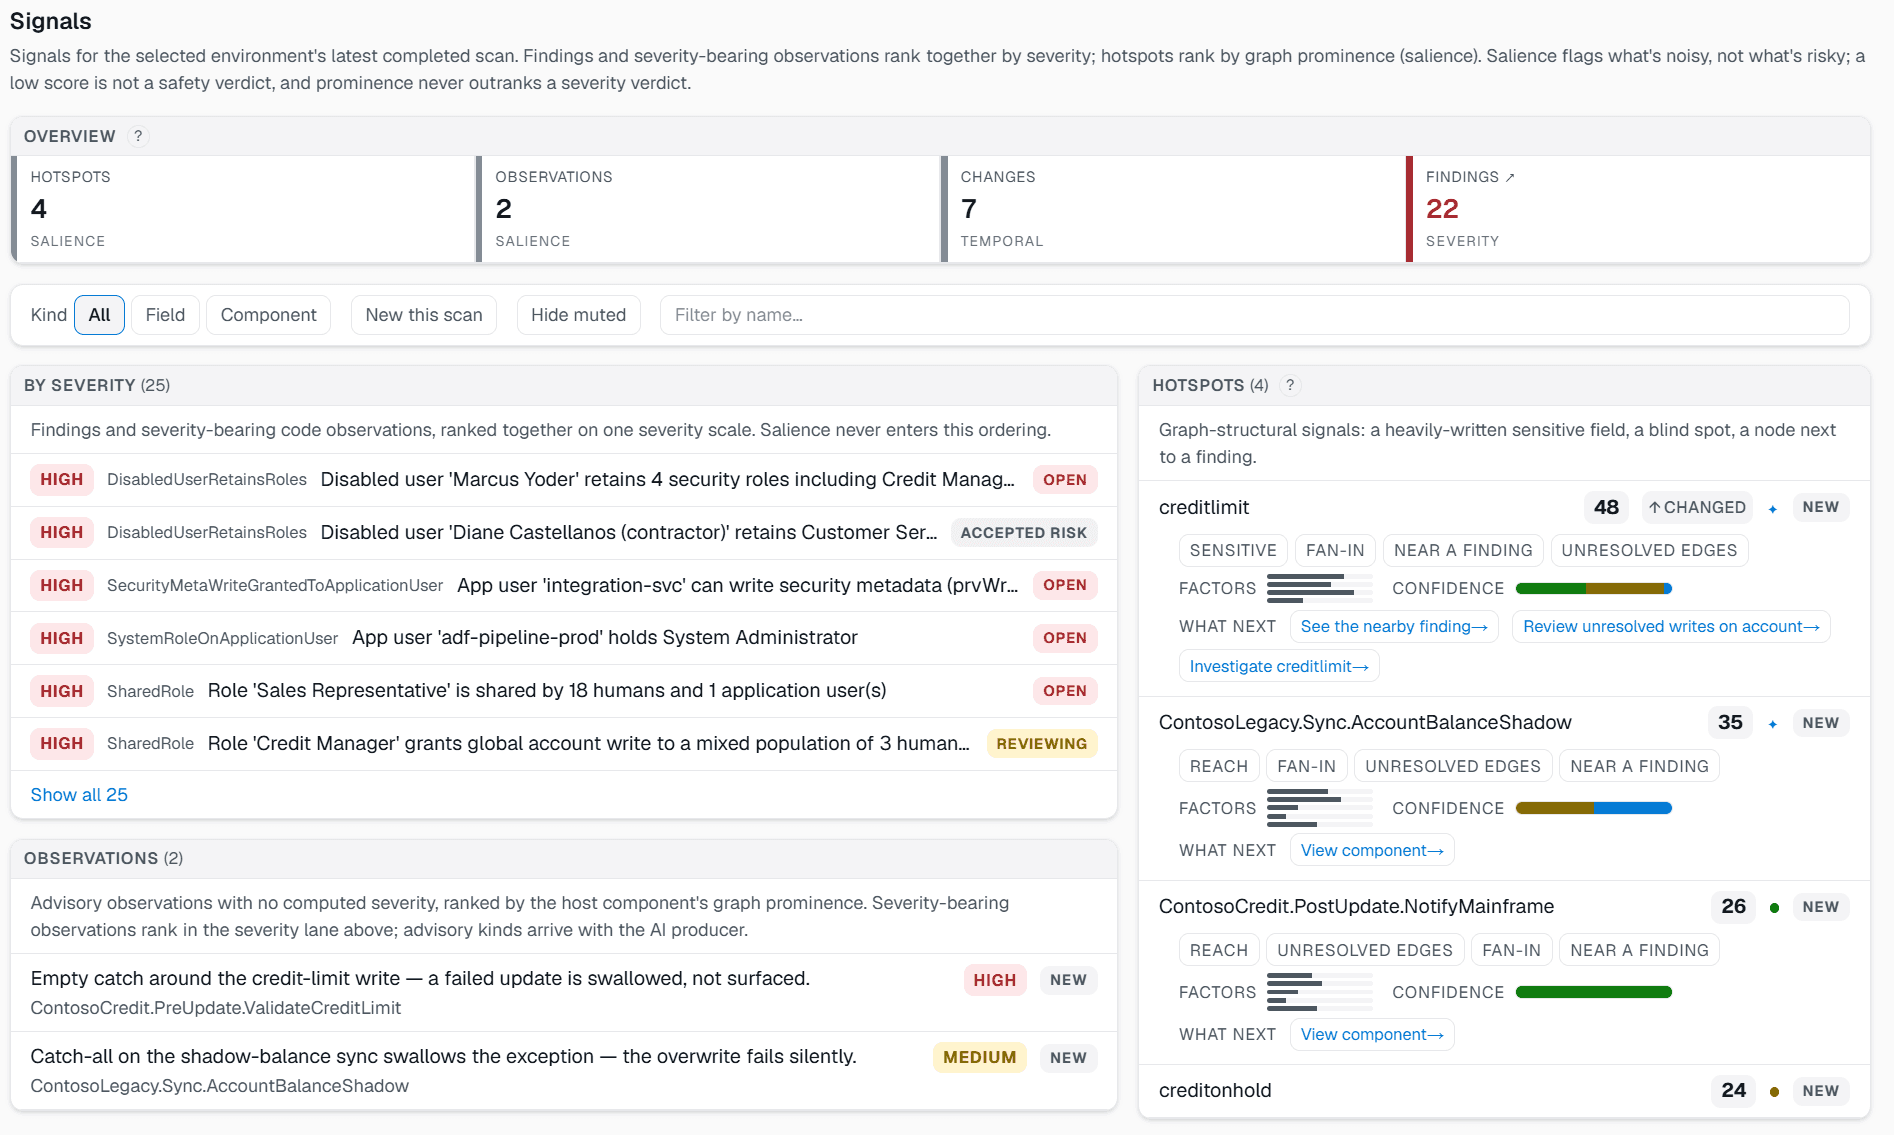Open the Observations overview card
This screenshot has width=1894, height=1135.
(708, 209)
